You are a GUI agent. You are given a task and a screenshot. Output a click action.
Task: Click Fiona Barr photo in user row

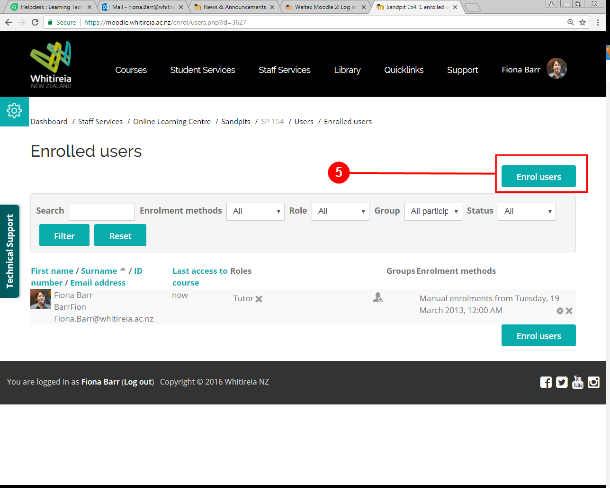coord(40,299)
